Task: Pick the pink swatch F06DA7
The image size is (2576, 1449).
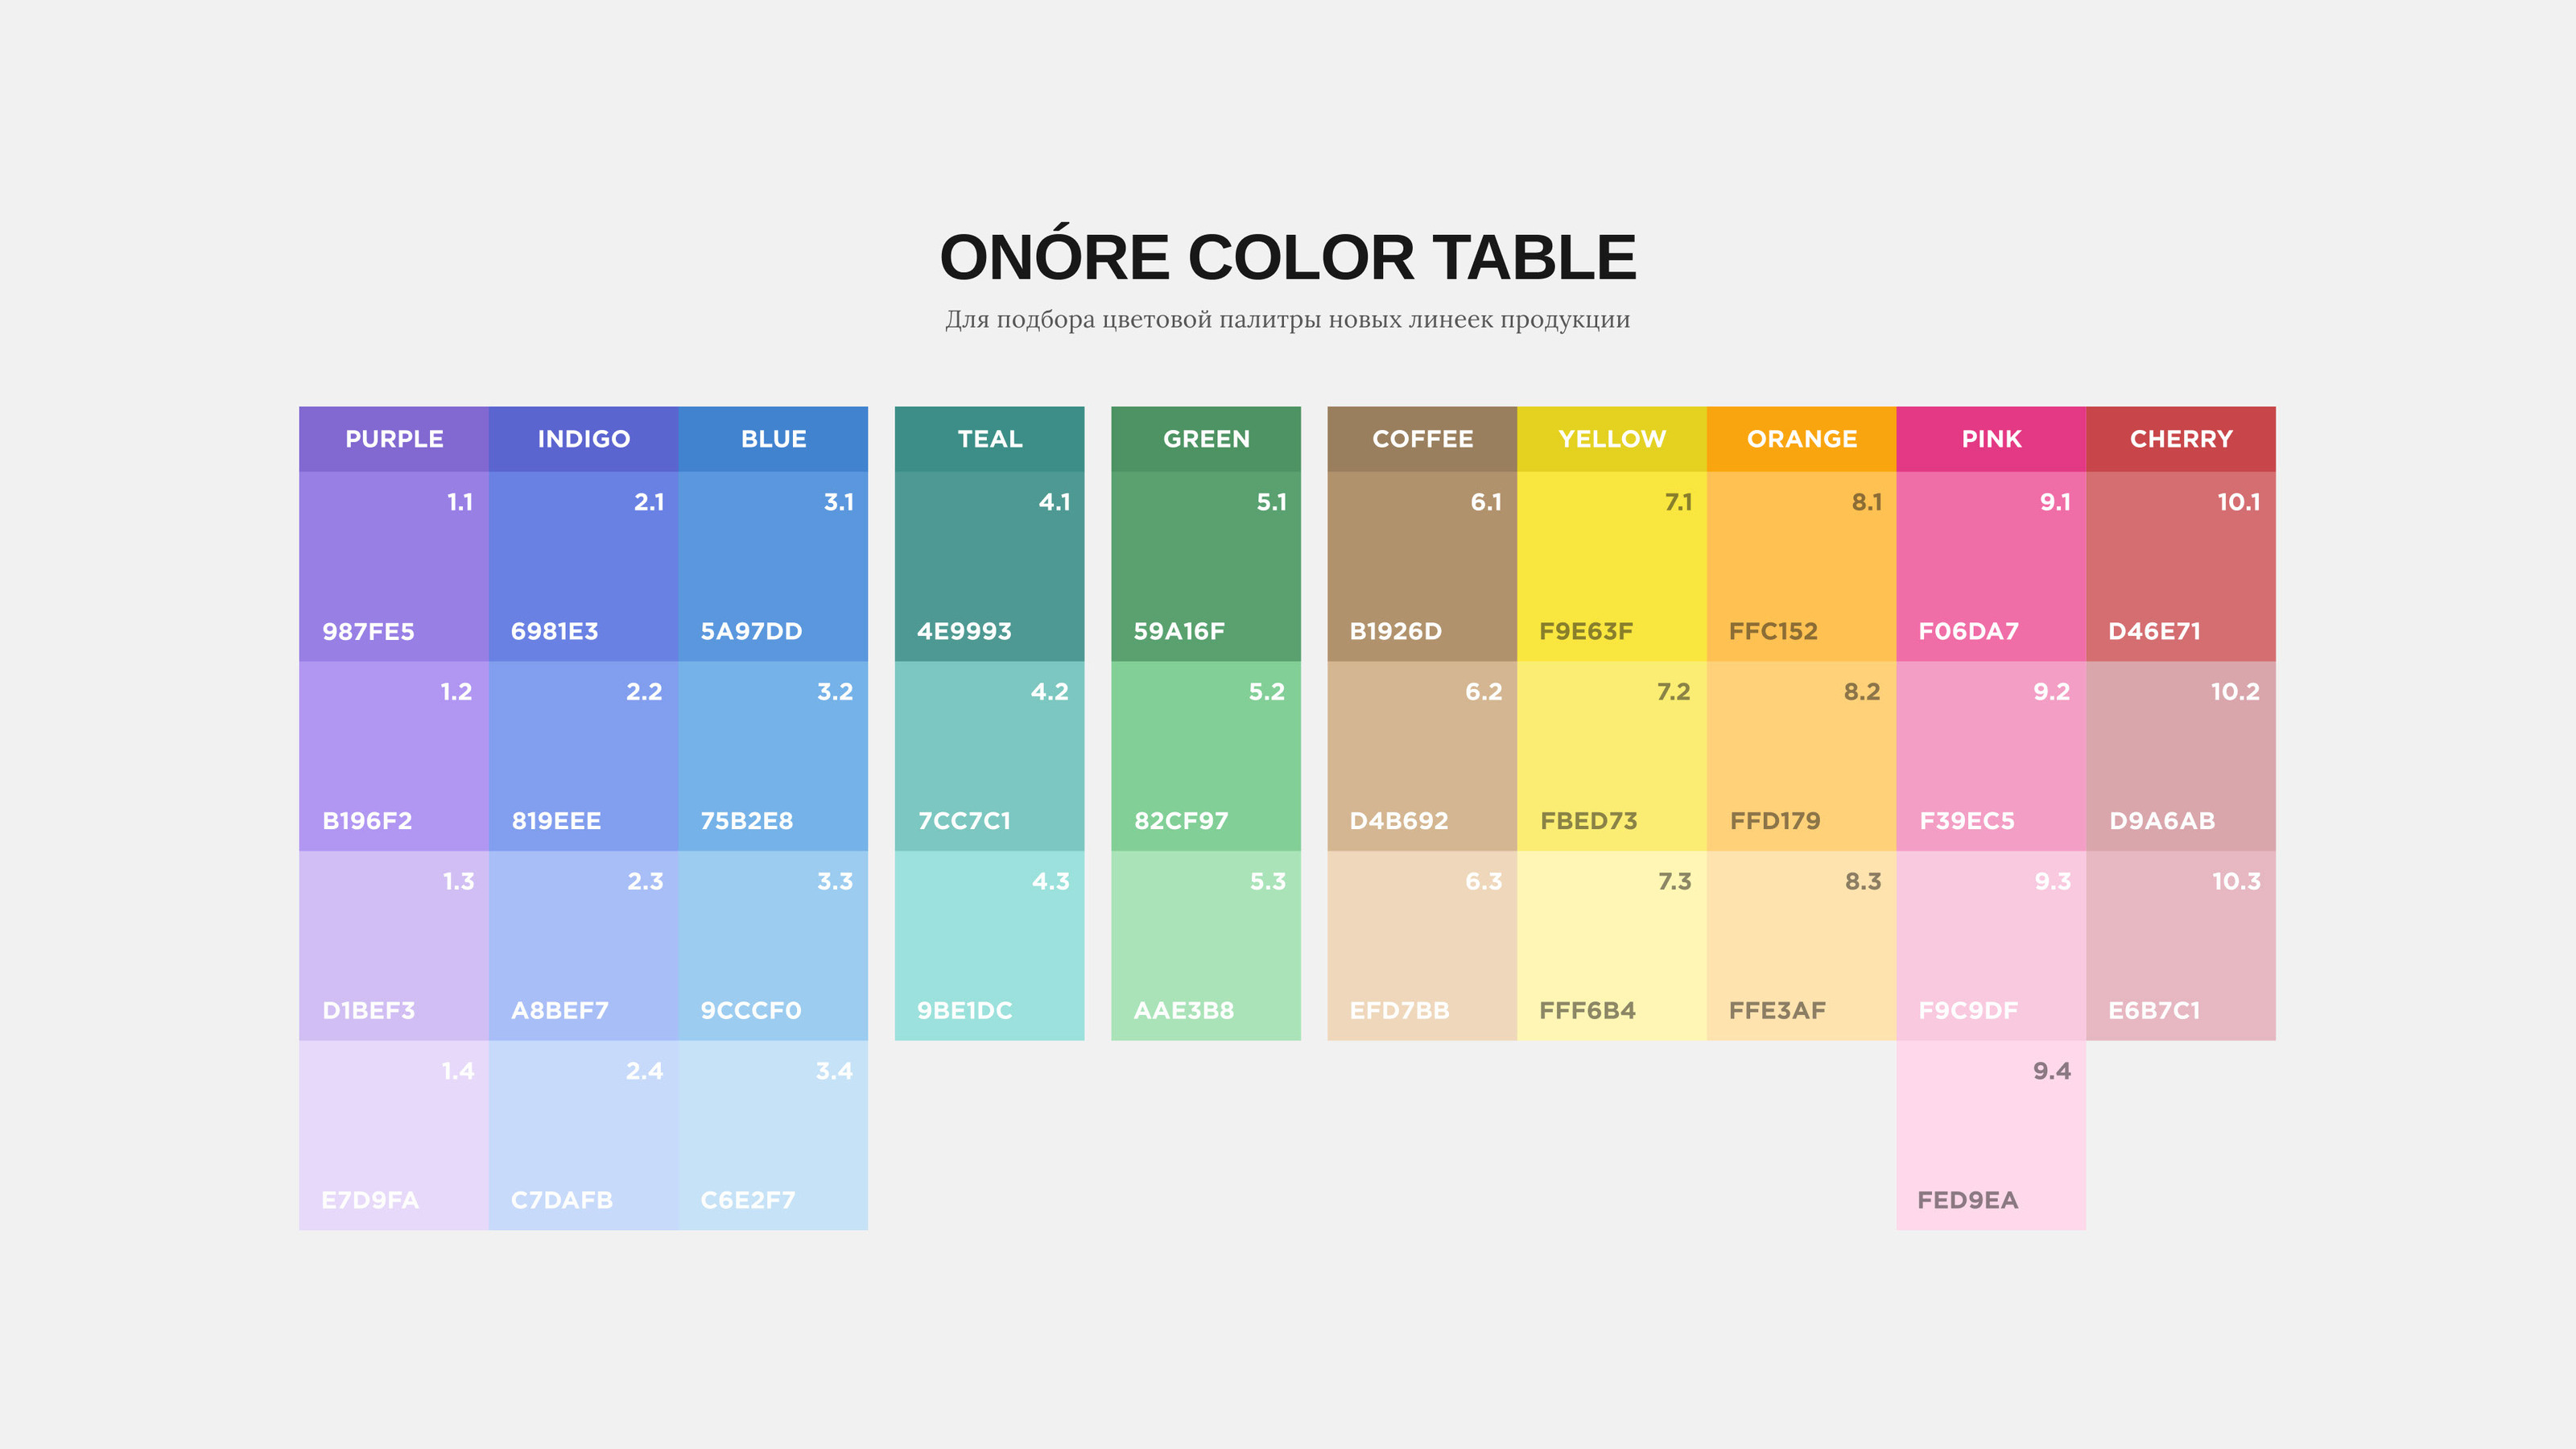Action: 1990,566
